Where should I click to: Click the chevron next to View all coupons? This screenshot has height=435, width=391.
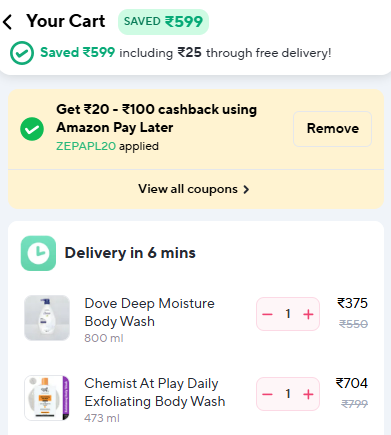pyautogui.click(x=246, y=190)
